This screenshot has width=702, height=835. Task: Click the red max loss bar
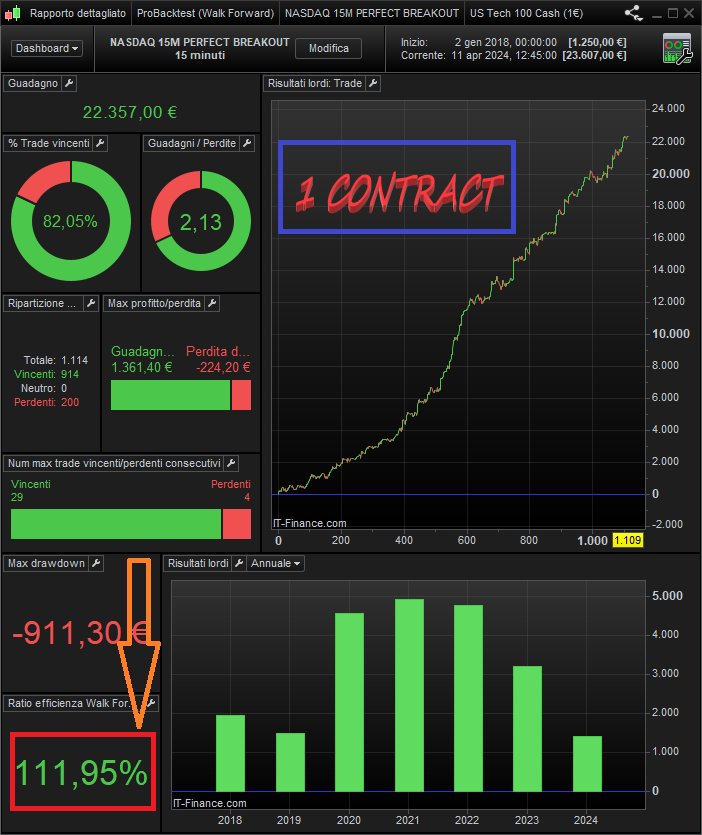point(241,395)
